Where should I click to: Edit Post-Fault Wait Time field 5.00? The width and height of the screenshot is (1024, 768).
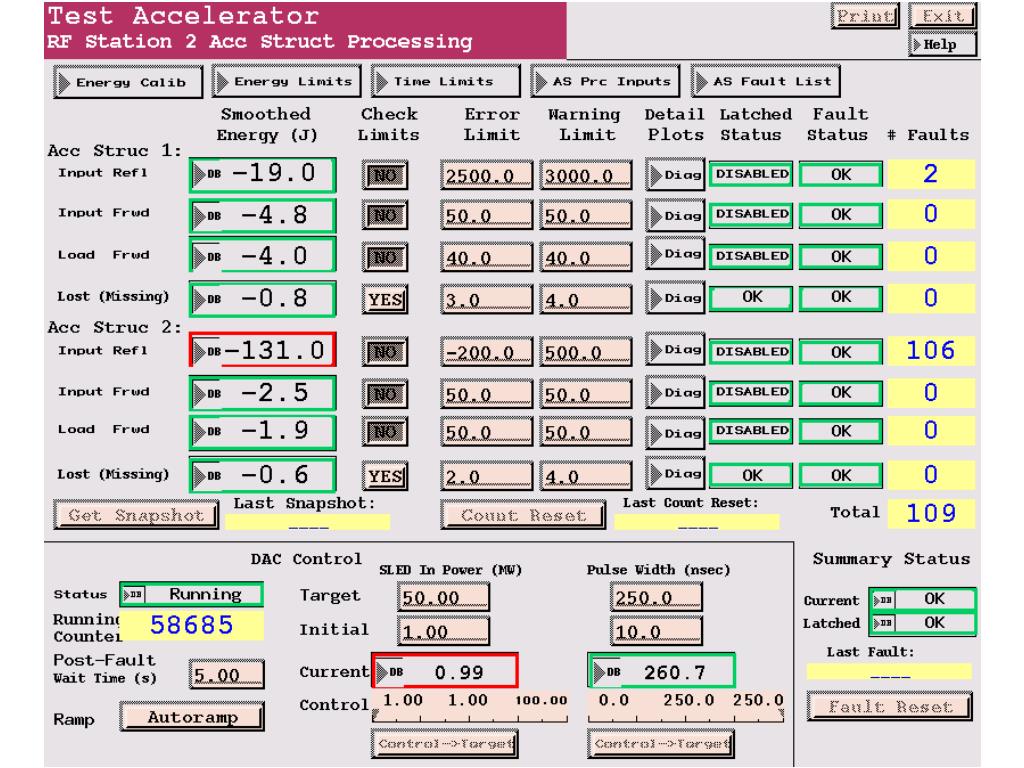pos(227,674)
